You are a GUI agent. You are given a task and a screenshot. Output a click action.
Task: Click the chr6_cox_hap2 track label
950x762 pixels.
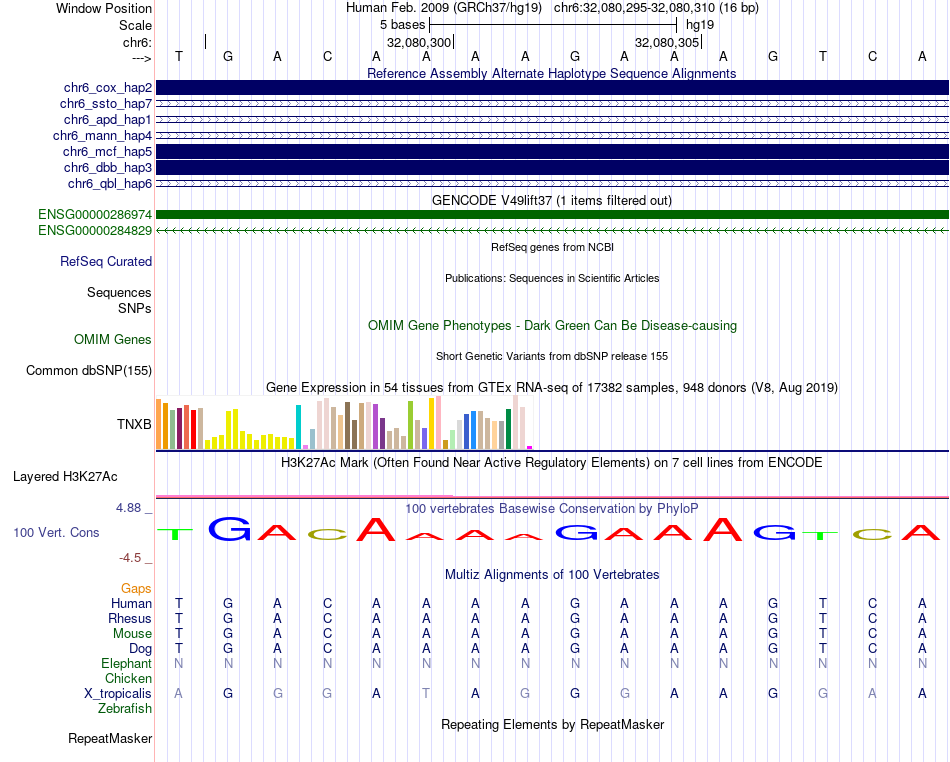(108, 88)
